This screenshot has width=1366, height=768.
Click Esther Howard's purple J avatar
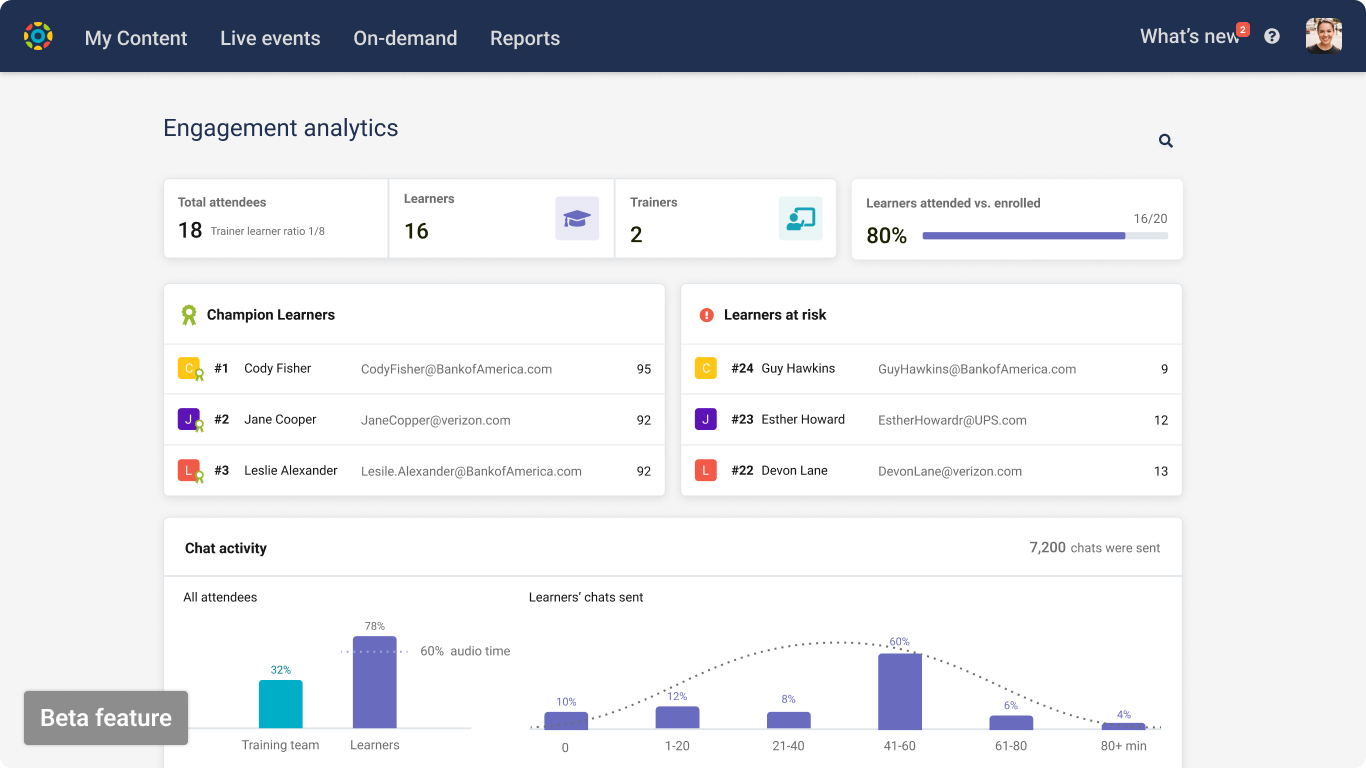(x=706, y=419)
